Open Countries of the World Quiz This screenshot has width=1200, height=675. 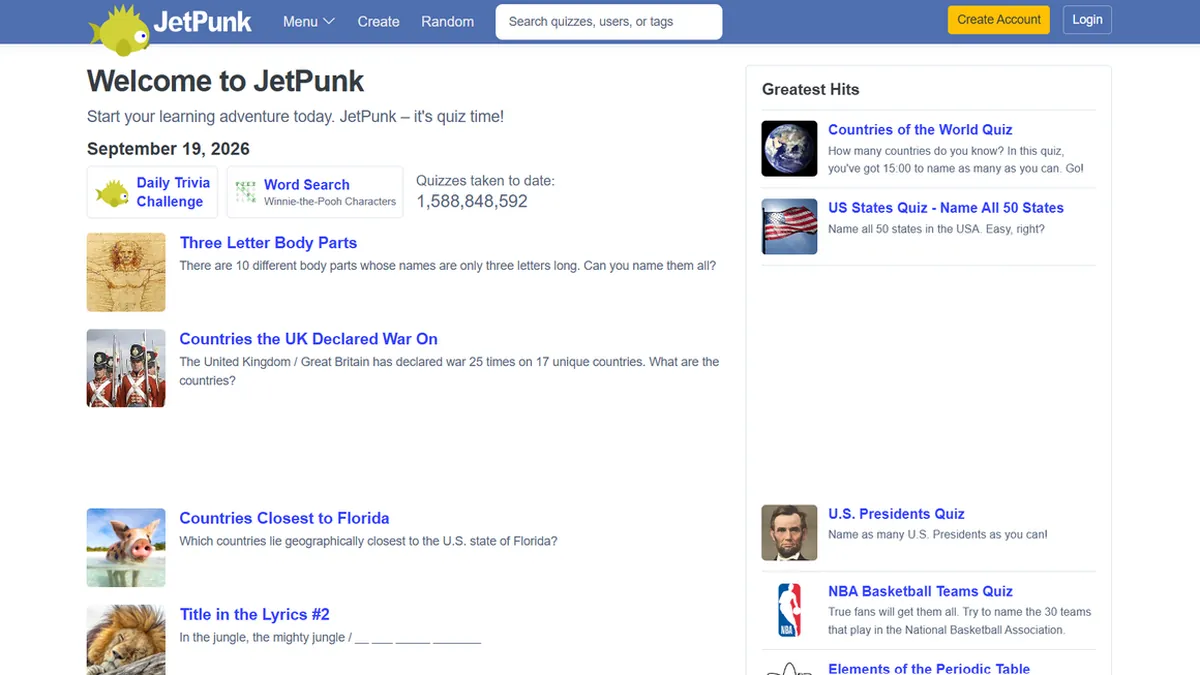click(920, 130)
